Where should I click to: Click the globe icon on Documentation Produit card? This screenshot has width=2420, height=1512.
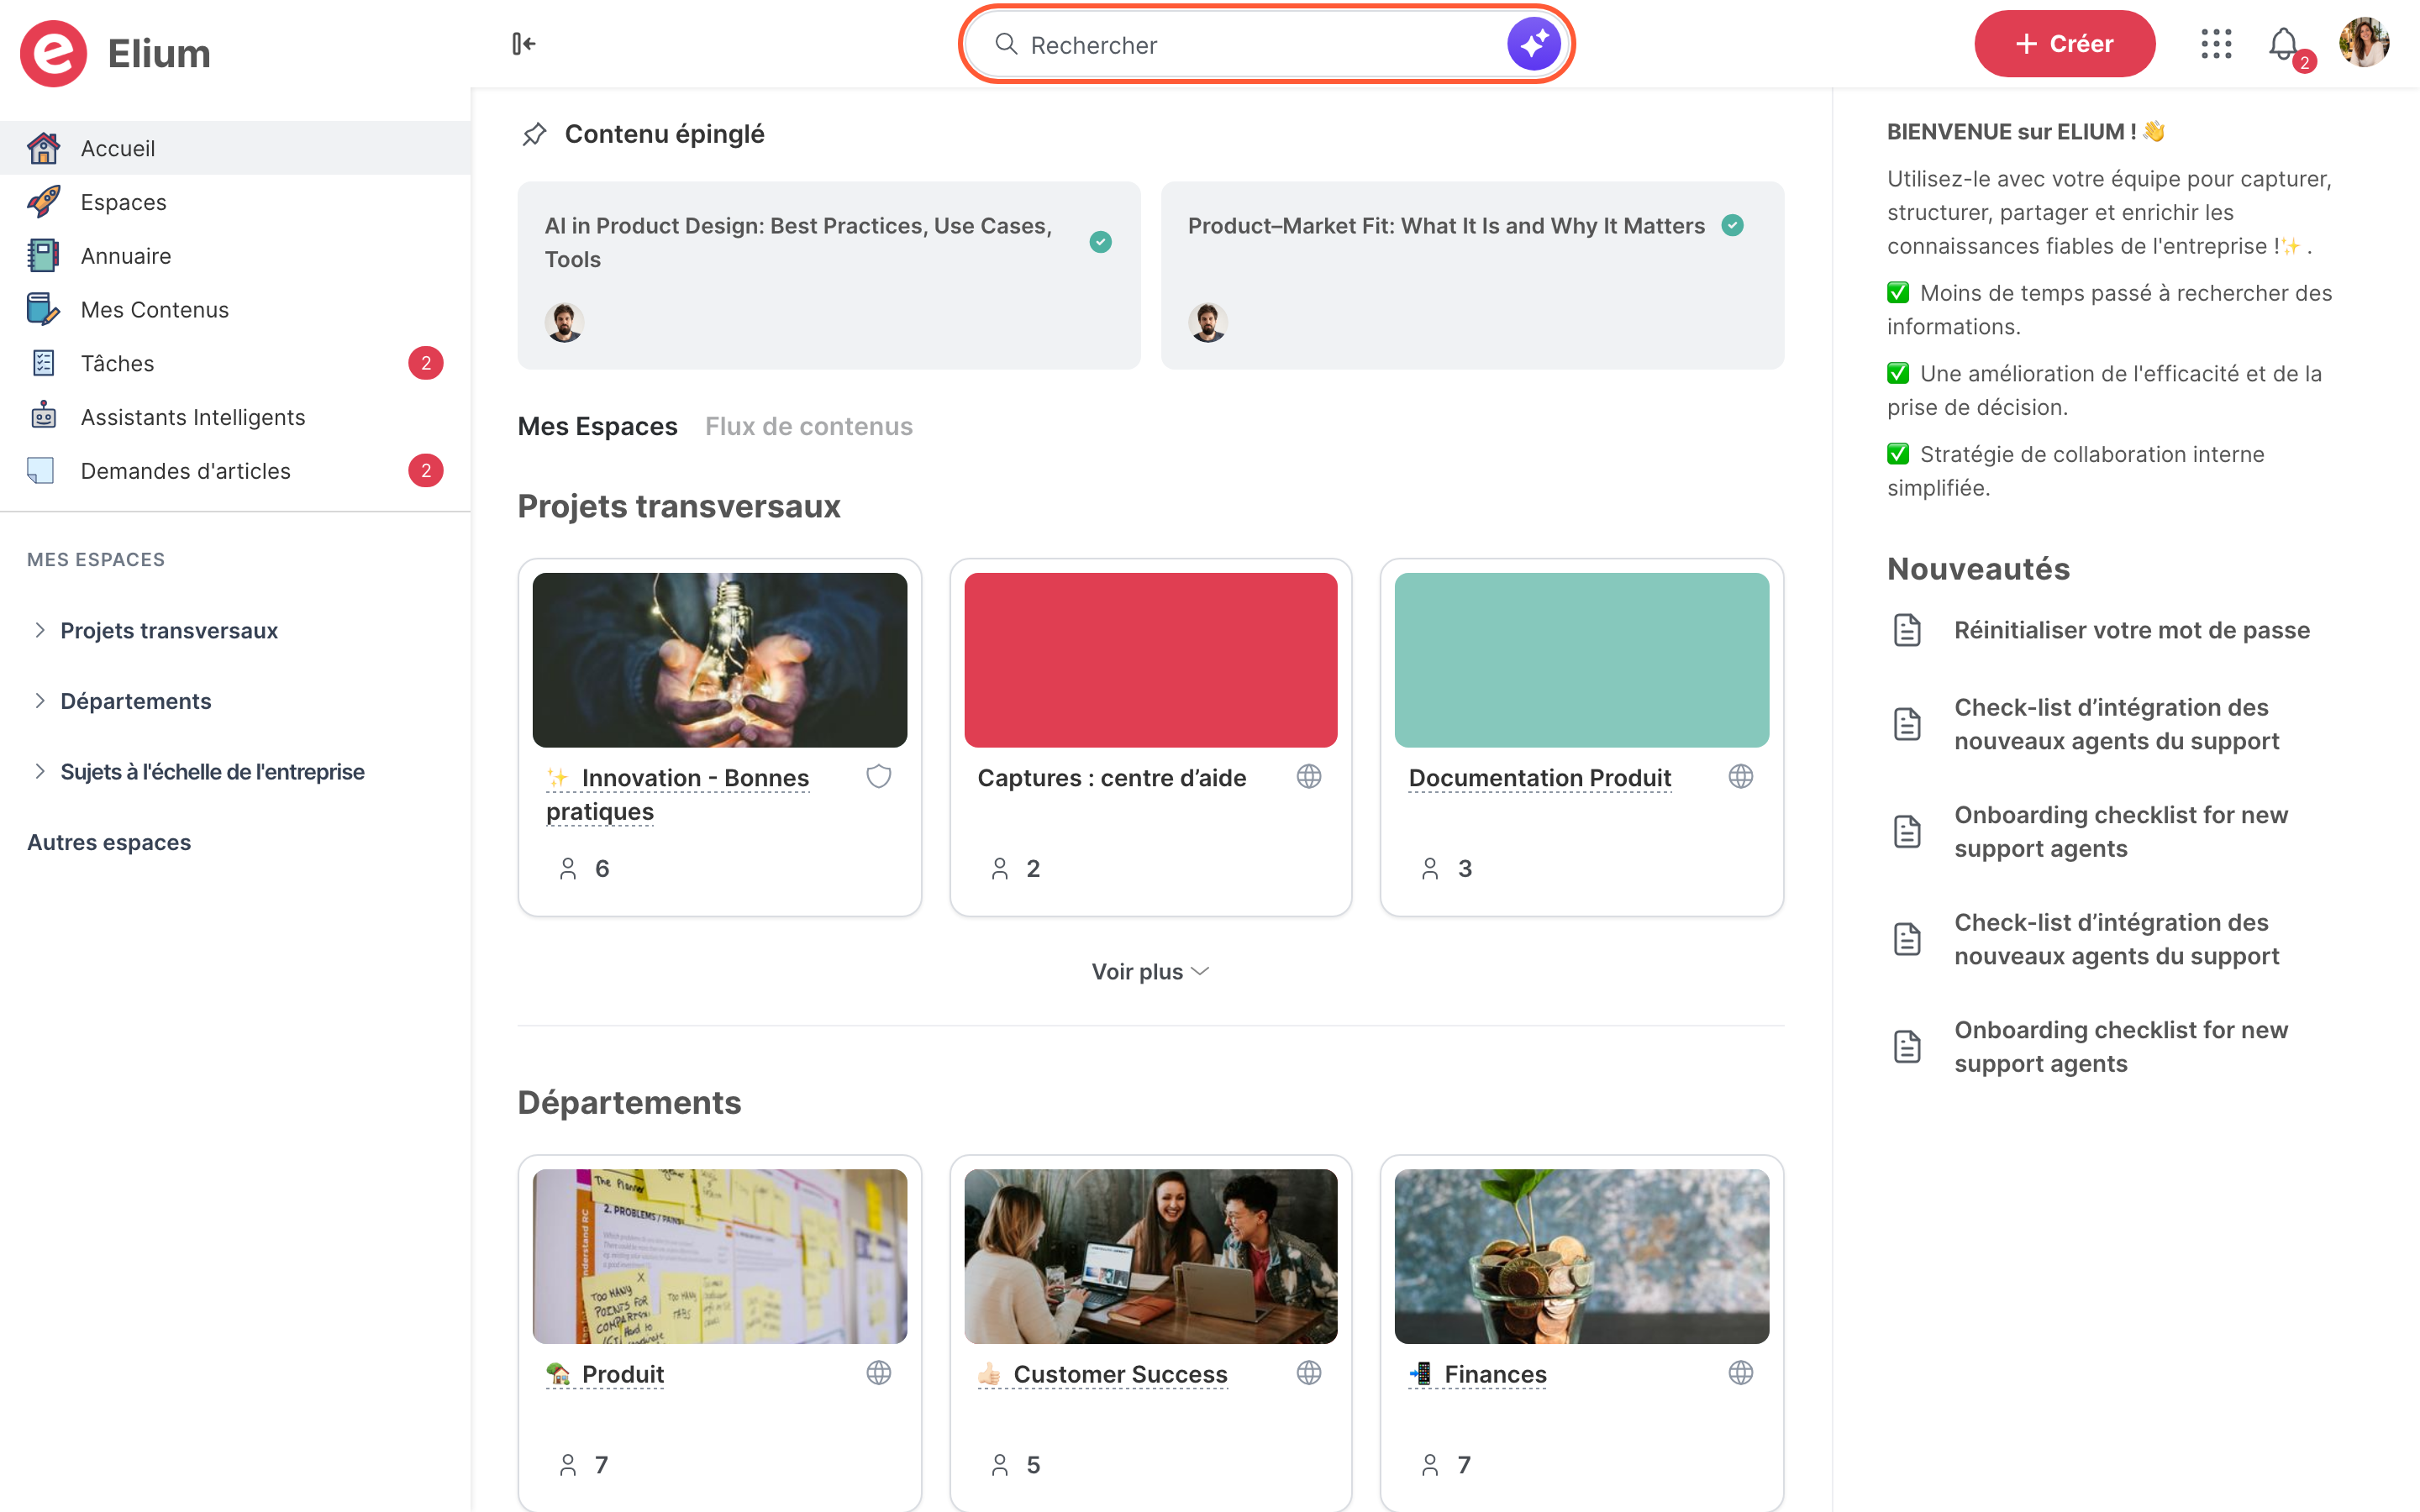click(x=1741, y=777)
